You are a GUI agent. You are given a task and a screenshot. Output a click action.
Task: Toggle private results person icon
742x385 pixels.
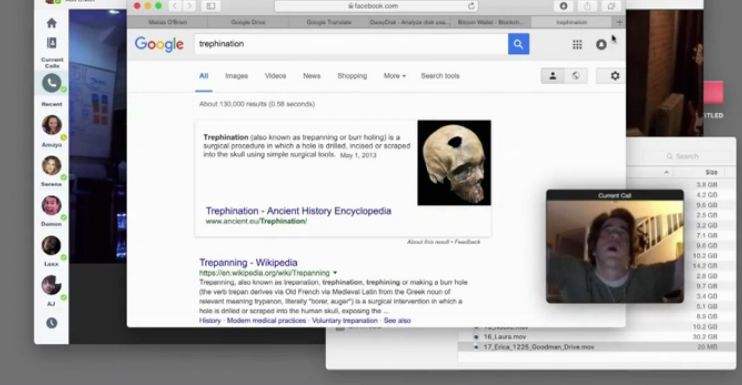(x=552, y=76)
